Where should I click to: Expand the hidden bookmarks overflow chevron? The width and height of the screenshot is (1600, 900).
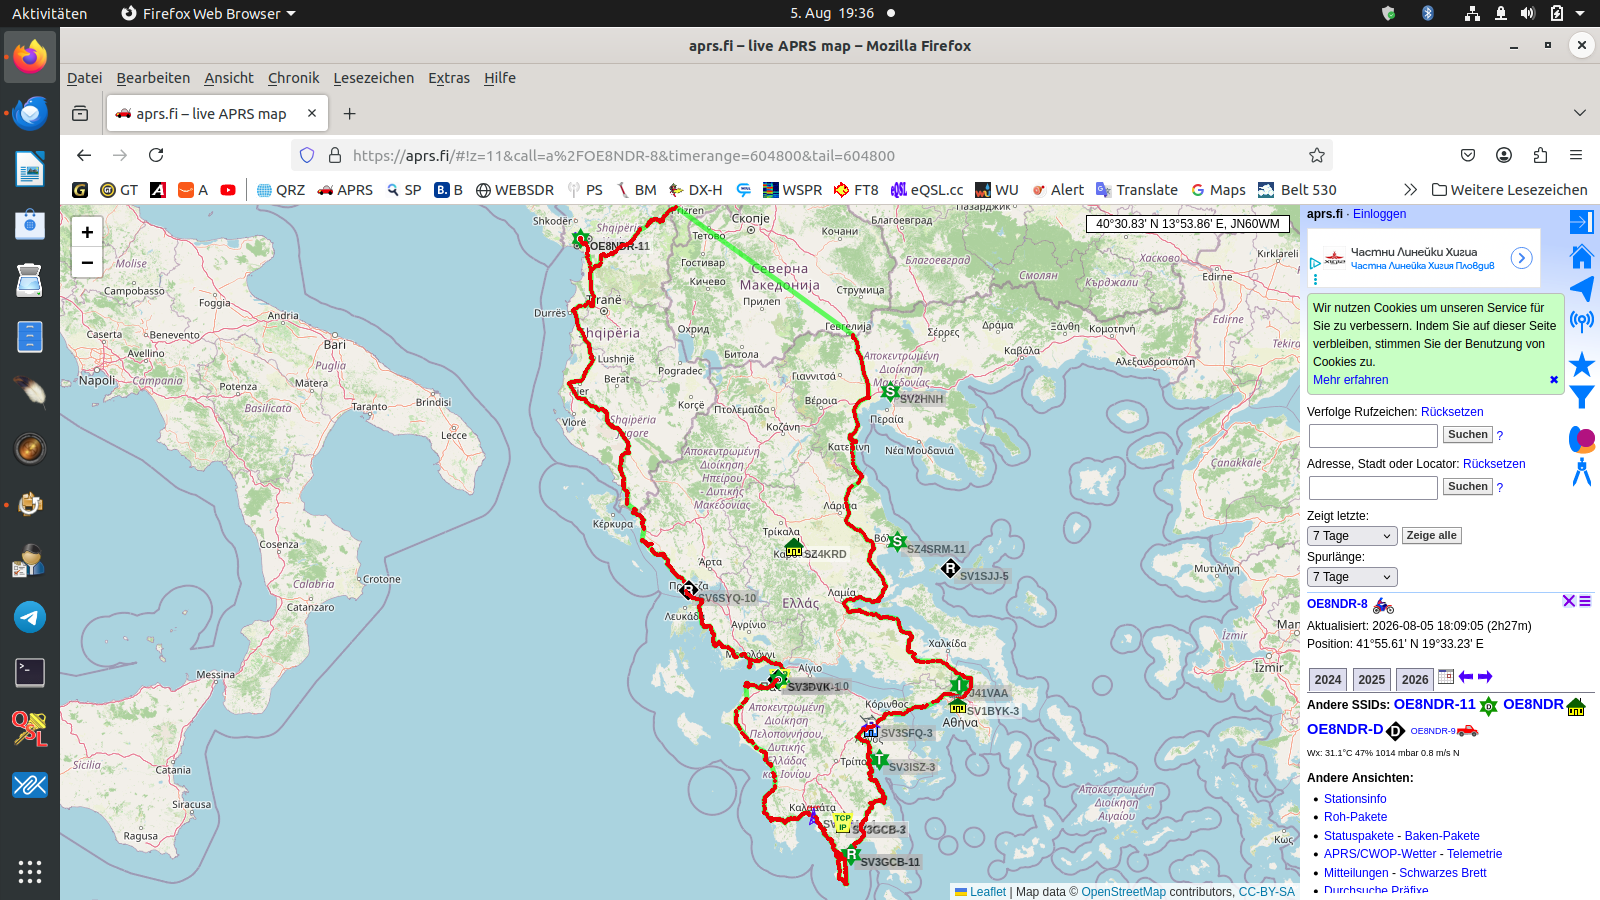click(1410, 190)
